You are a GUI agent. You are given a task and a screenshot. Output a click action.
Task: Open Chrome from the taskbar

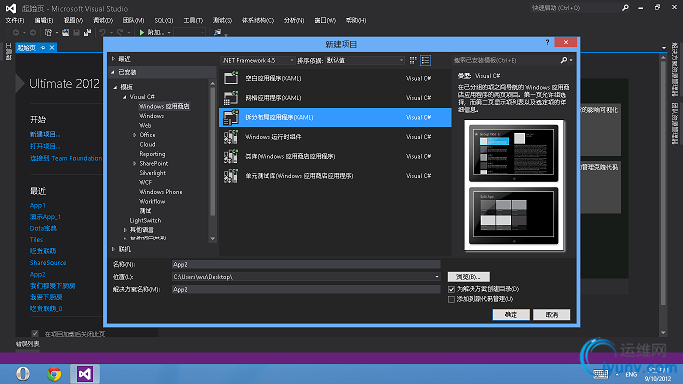(x=54, y=374)
